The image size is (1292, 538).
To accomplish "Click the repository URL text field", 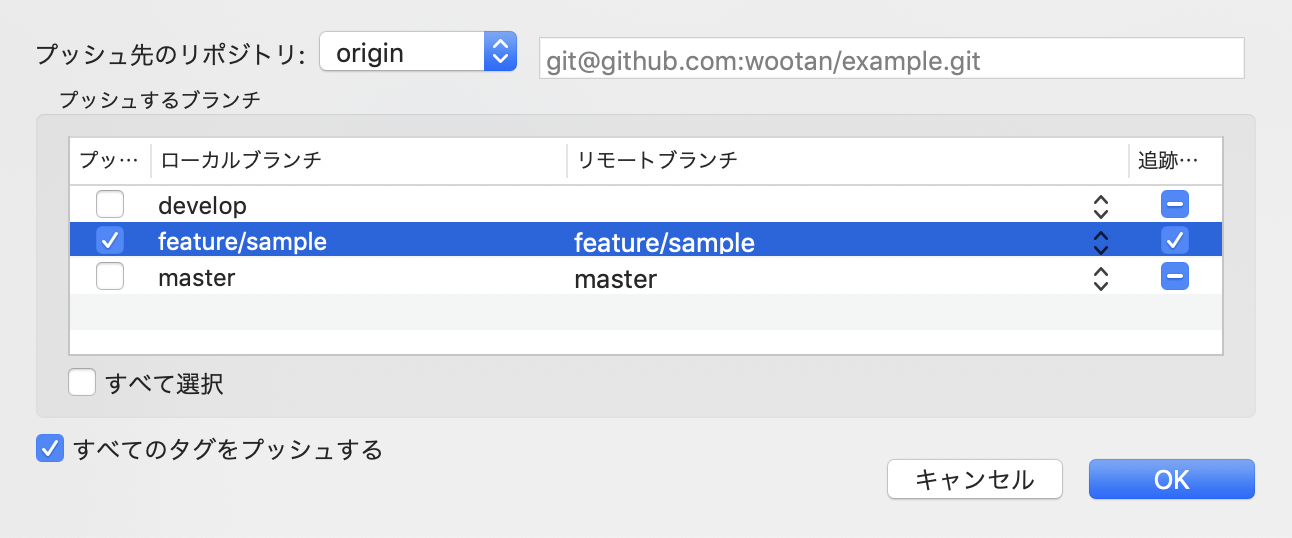I will (891, 60).
